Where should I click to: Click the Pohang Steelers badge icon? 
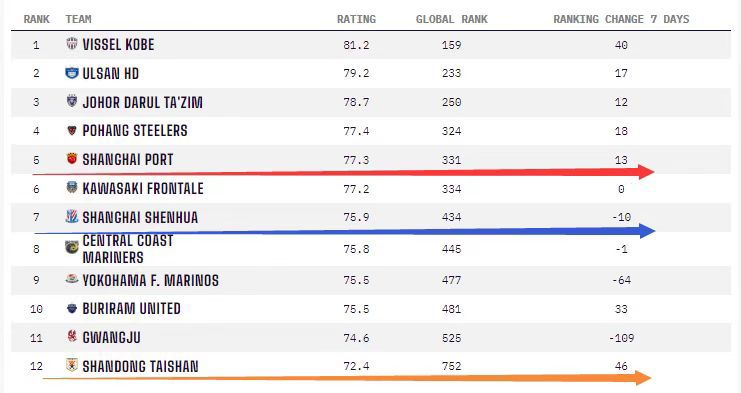[72, 130]
